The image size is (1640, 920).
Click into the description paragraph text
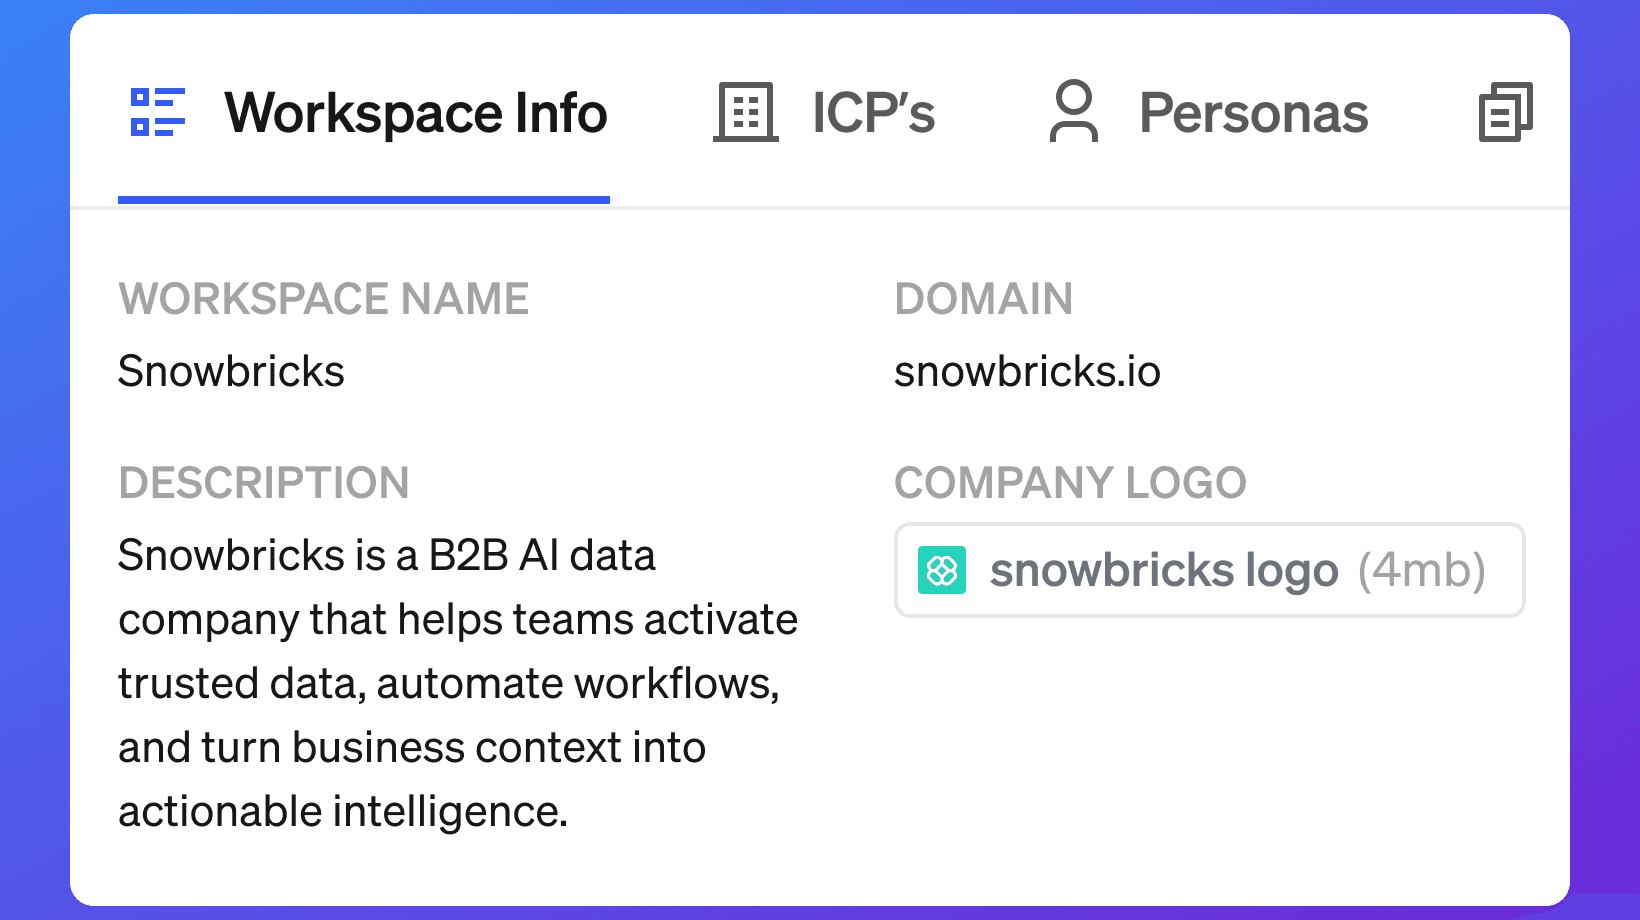pyautogui.click(x=458, y=683)
